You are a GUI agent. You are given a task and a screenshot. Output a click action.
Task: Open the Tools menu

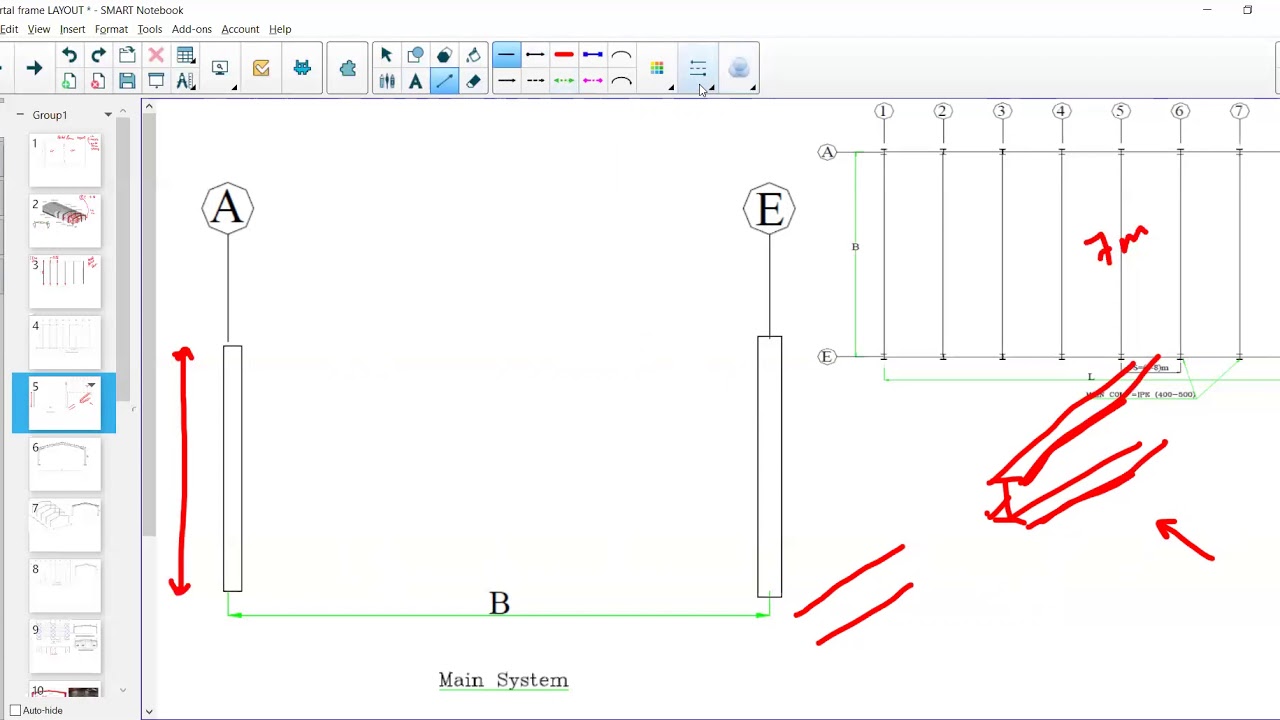point(150,29)
